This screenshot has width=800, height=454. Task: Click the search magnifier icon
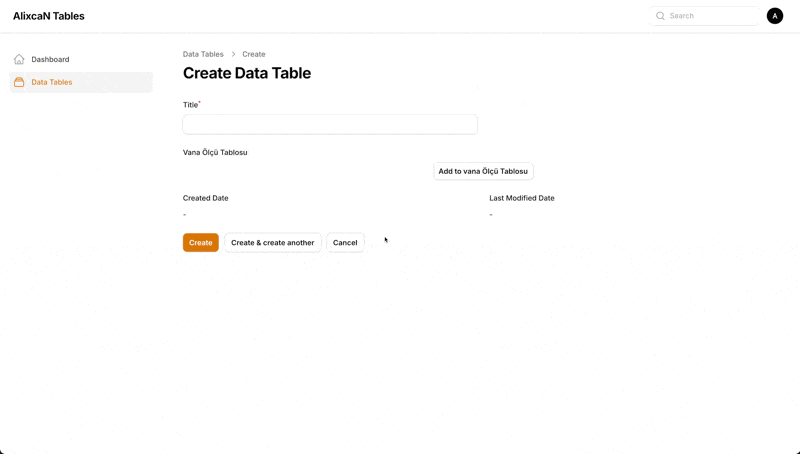coord(660,16)
